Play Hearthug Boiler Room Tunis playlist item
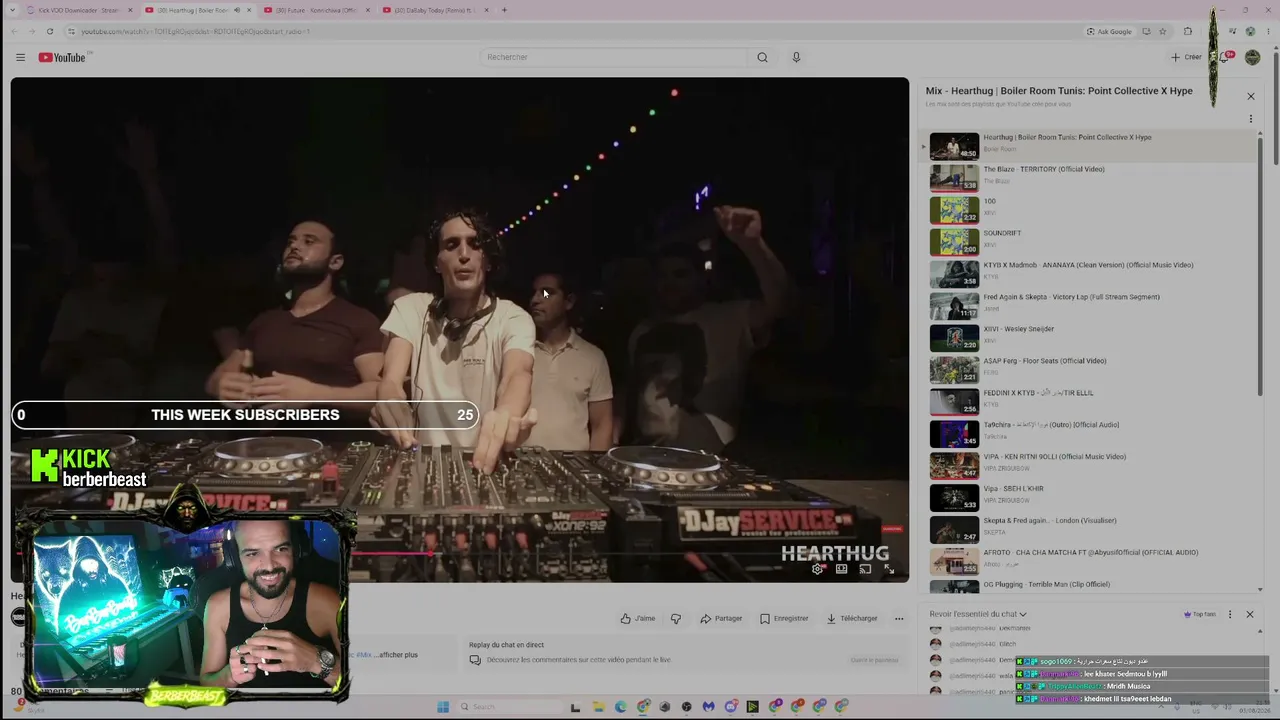This screenshot has height=720, width=1280. point(1088,146)
